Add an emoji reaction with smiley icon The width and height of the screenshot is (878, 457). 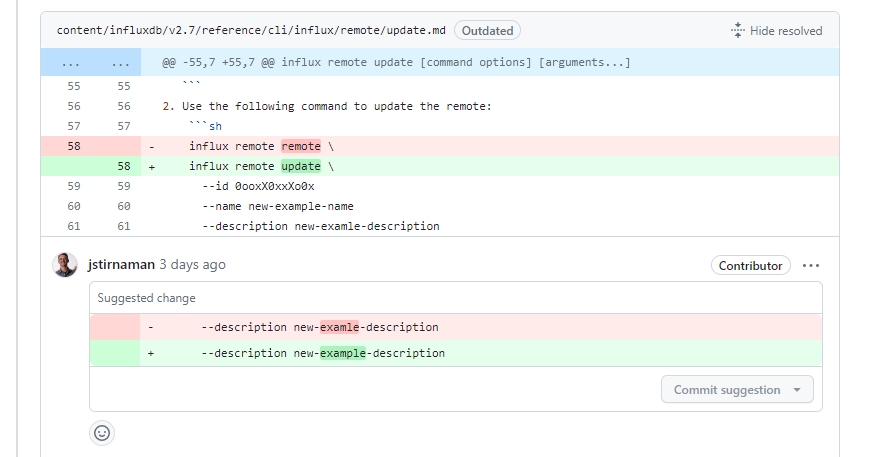(102, 433)
